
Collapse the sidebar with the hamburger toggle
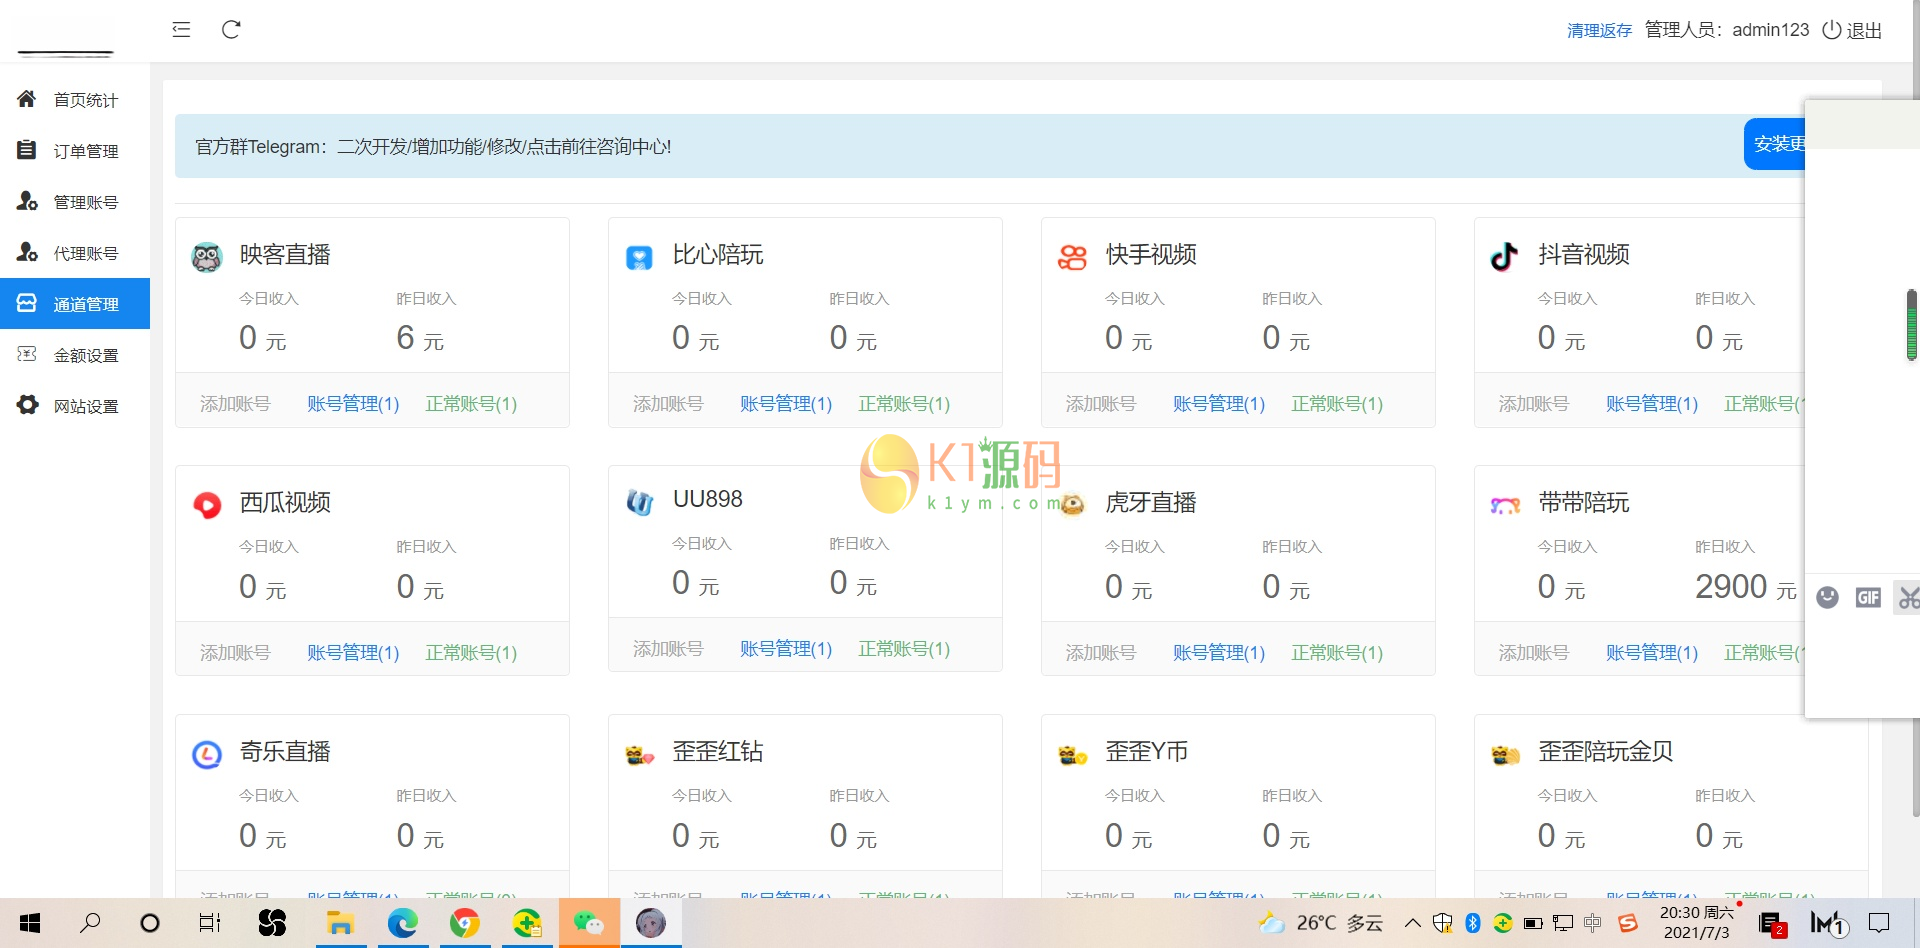(181, 29)
